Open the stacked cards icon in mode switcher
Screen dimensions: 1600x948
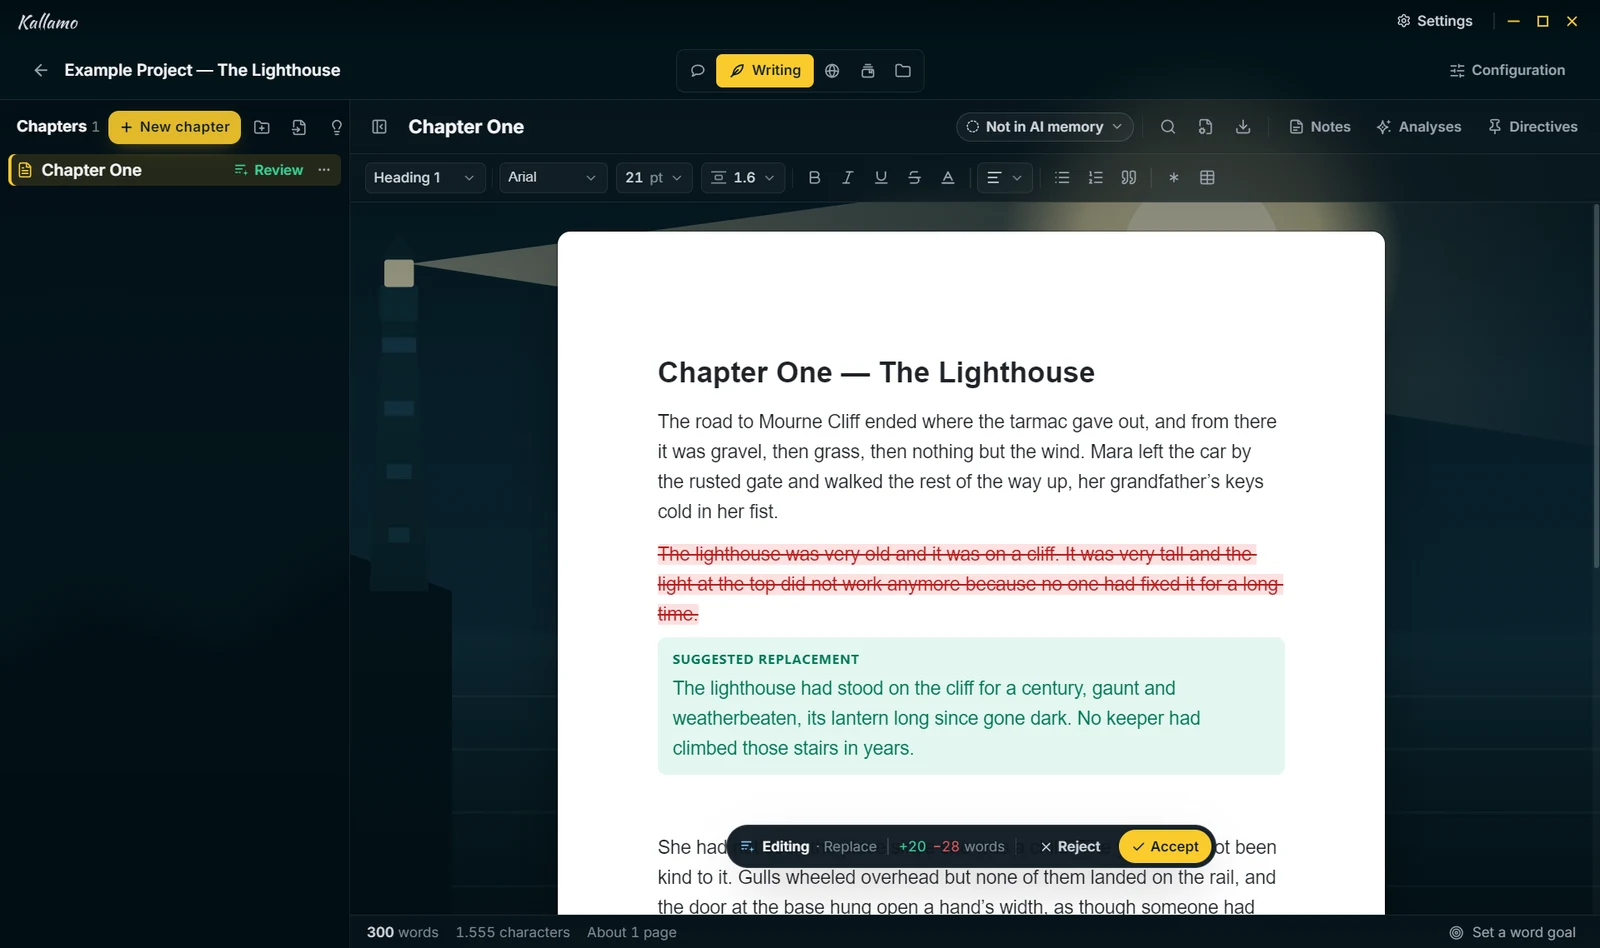pyautogui.click(x=868, y=70)
